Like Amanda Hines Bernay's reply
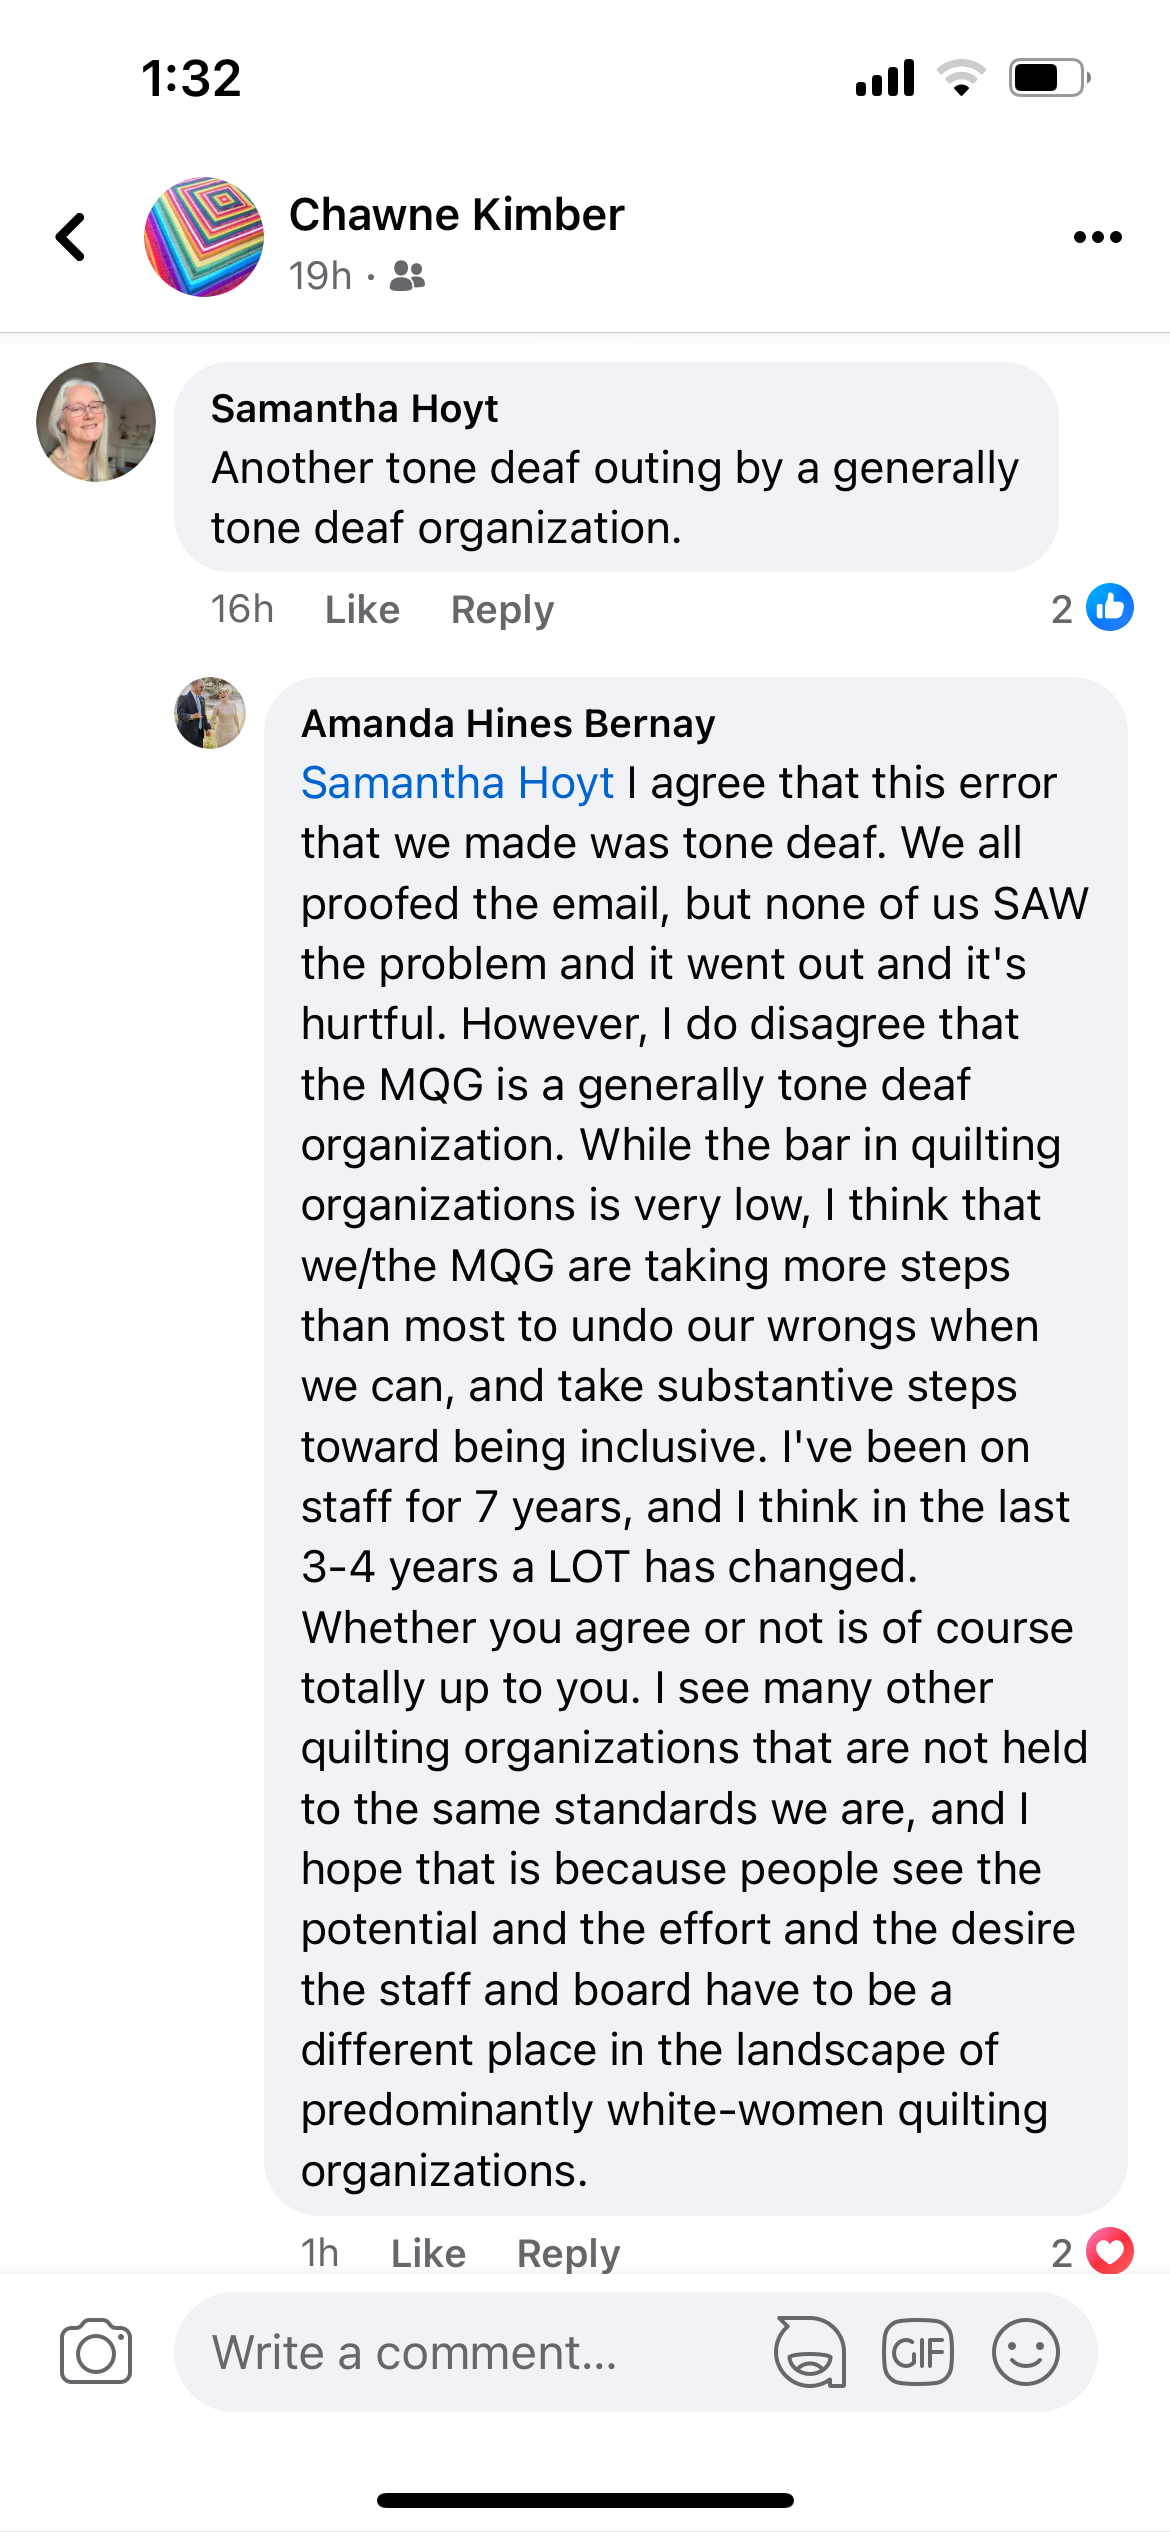Image resolution: width=1170 pixels, height=2532 pixels. 428,2253
